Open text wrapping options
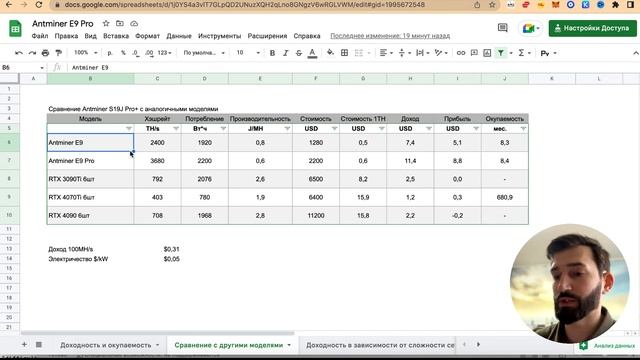 [x=422, y=53]
